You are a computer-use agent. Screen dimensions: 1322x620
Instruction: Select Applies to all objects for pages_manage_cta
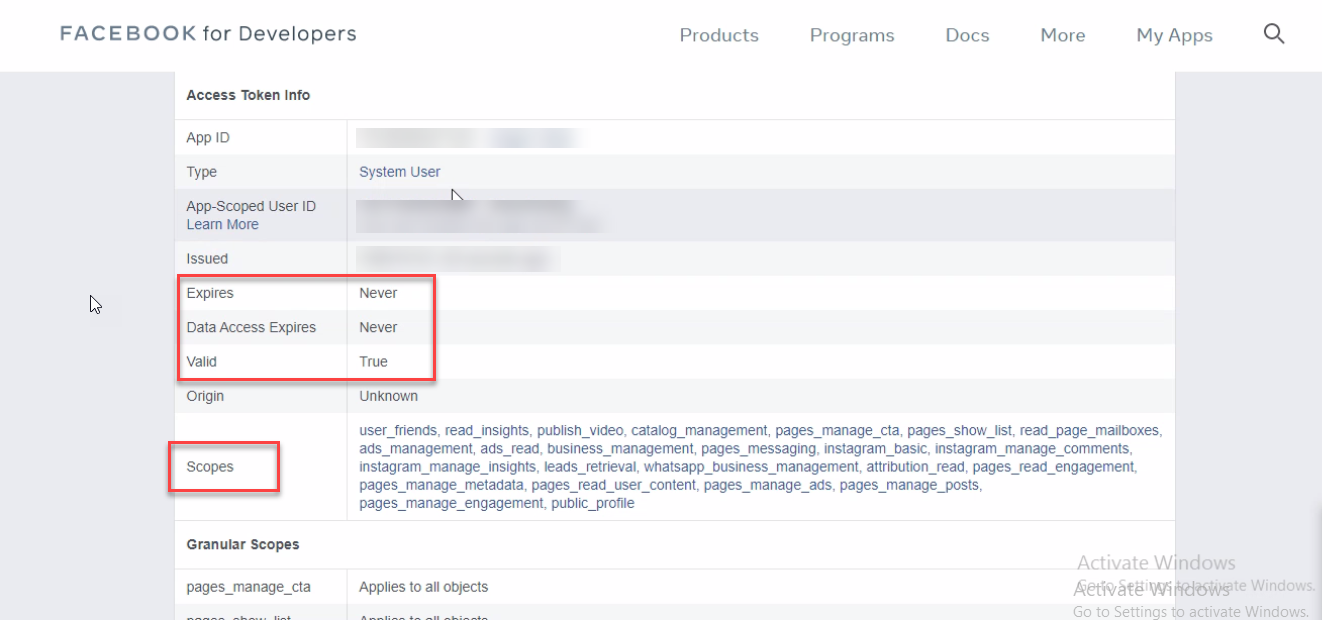[424, 587]
